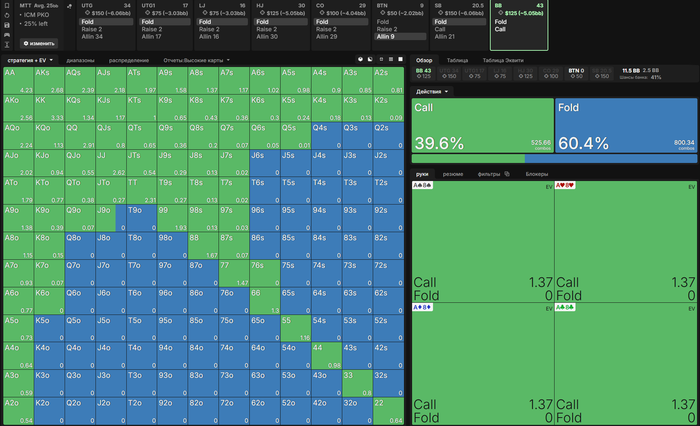This screenshot has width=700, height=426.
Task: Select the AA cell in range grid
Action: click(x=18, y=81)
